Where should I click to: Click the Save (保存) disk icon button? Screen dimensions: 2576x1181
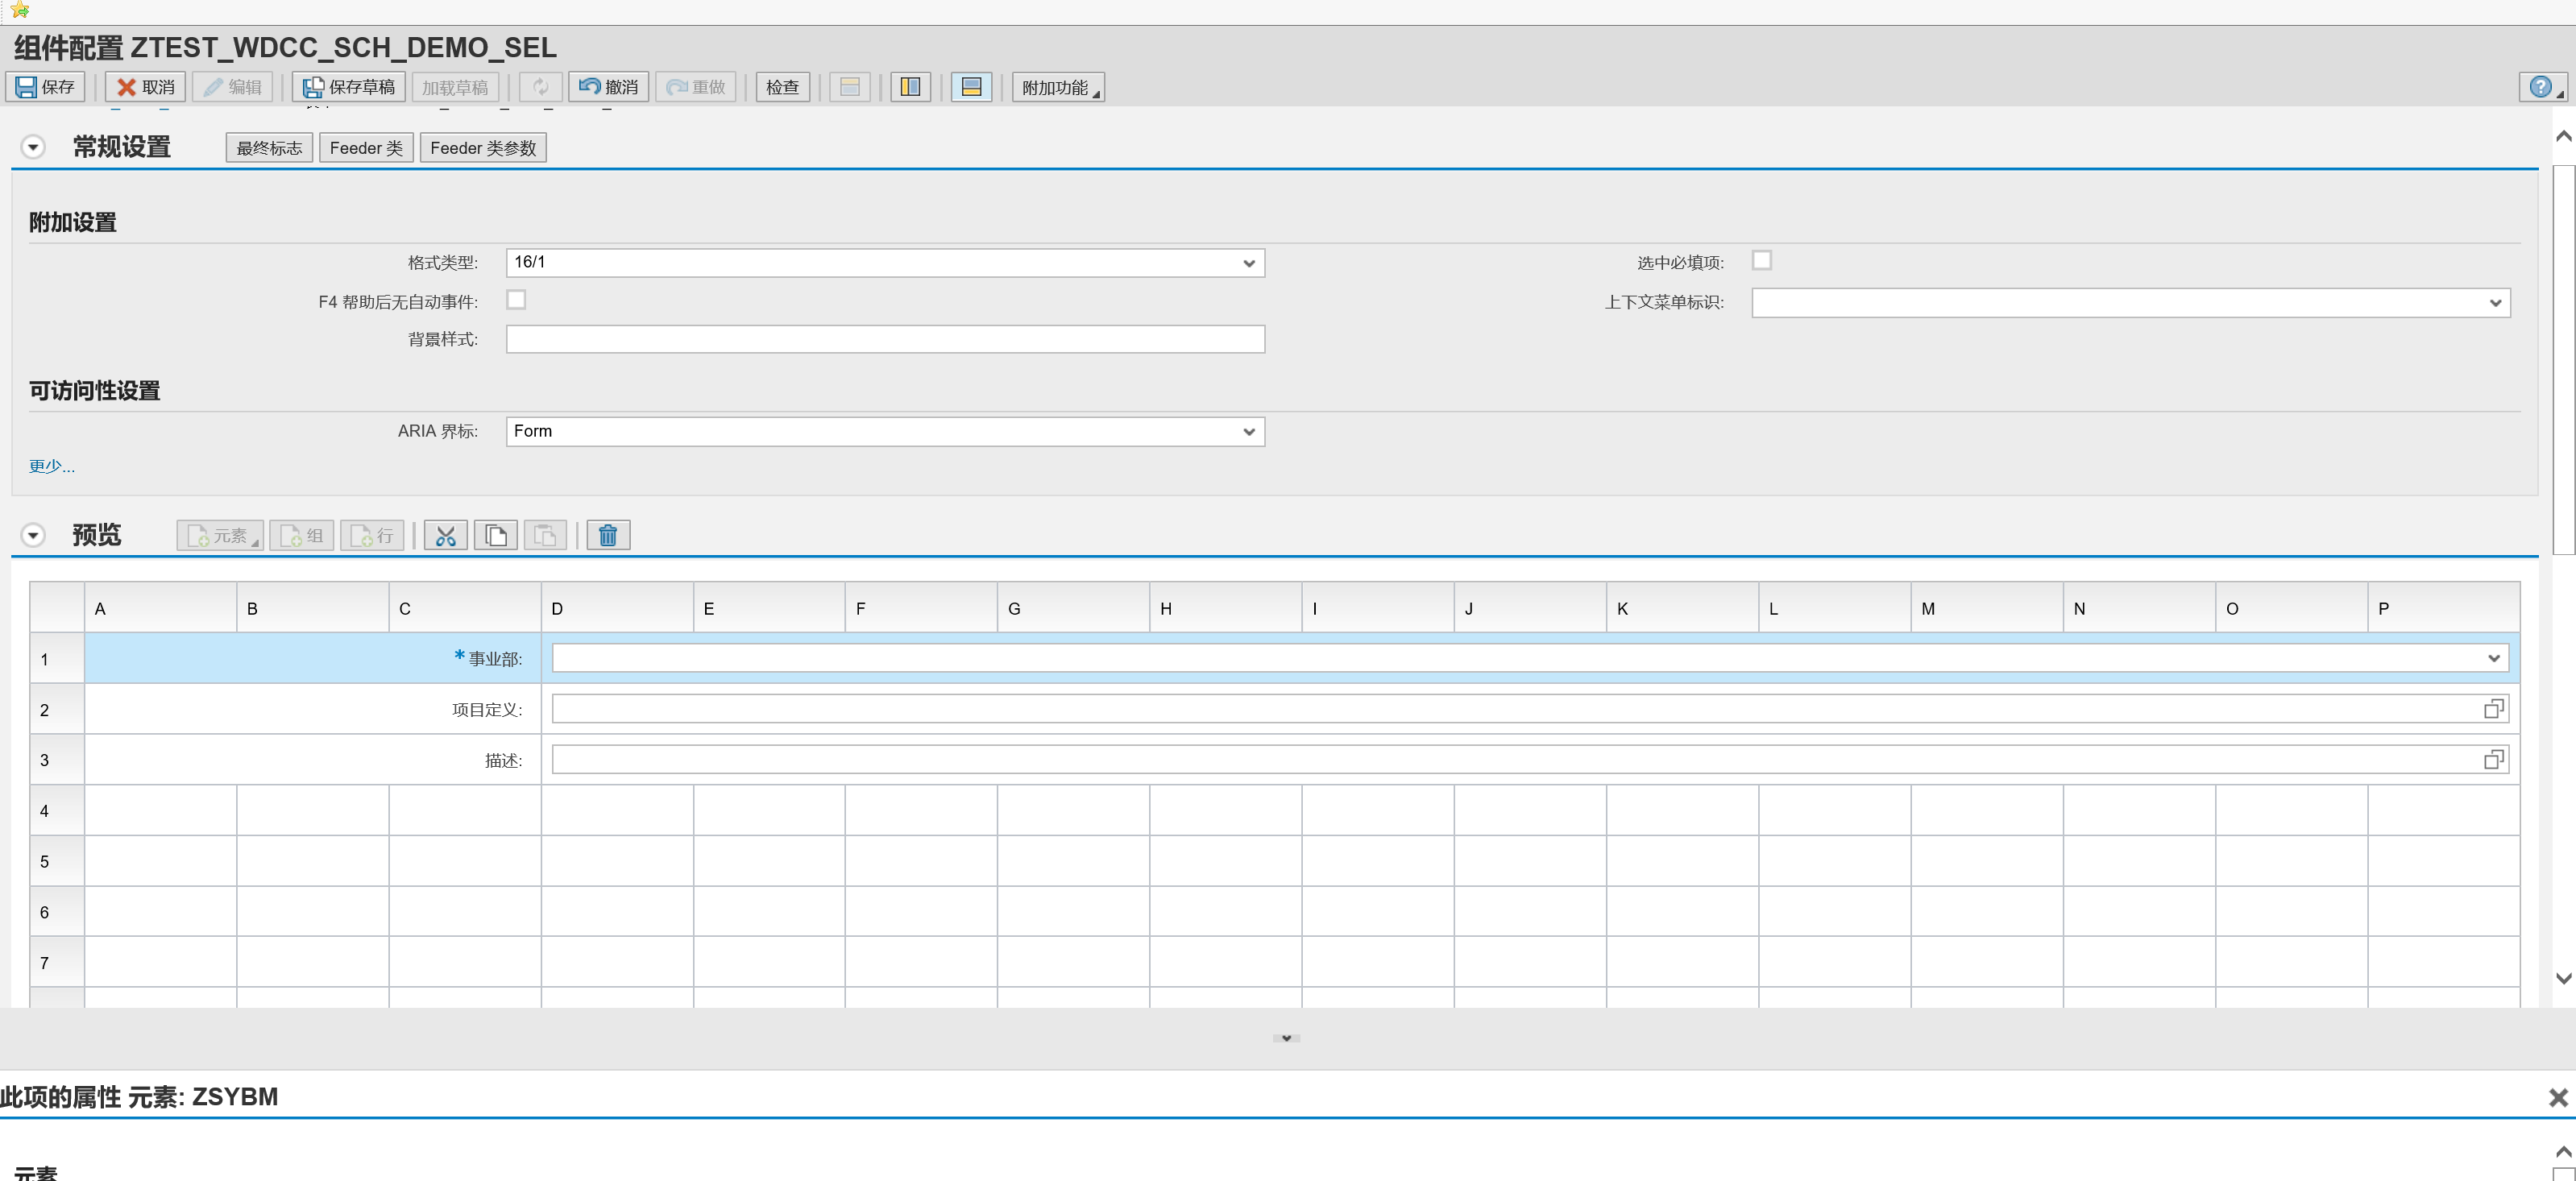[45, 87]
